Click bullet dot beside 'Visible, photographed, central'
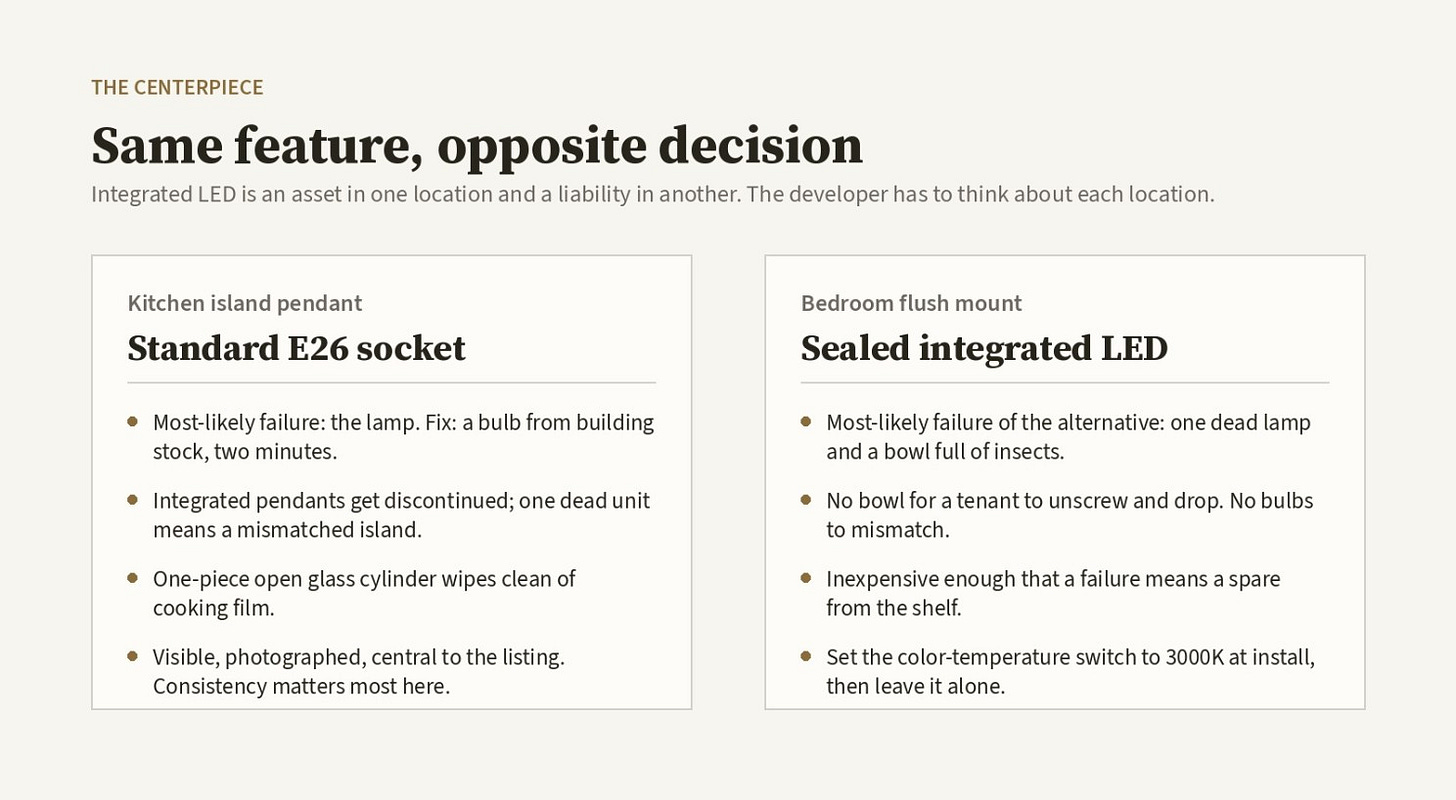Image resolution: width=1456 pixels, height=800 pixels. 133,656
